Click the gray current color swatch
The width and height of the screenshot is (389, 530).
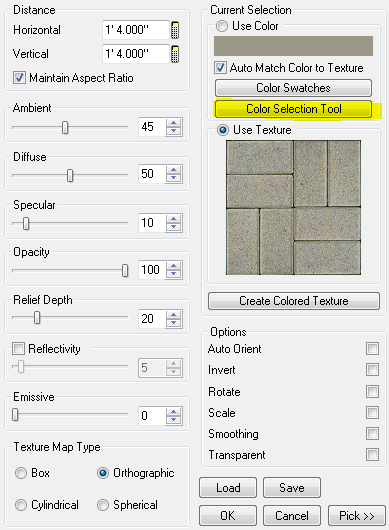coord(293,46)
